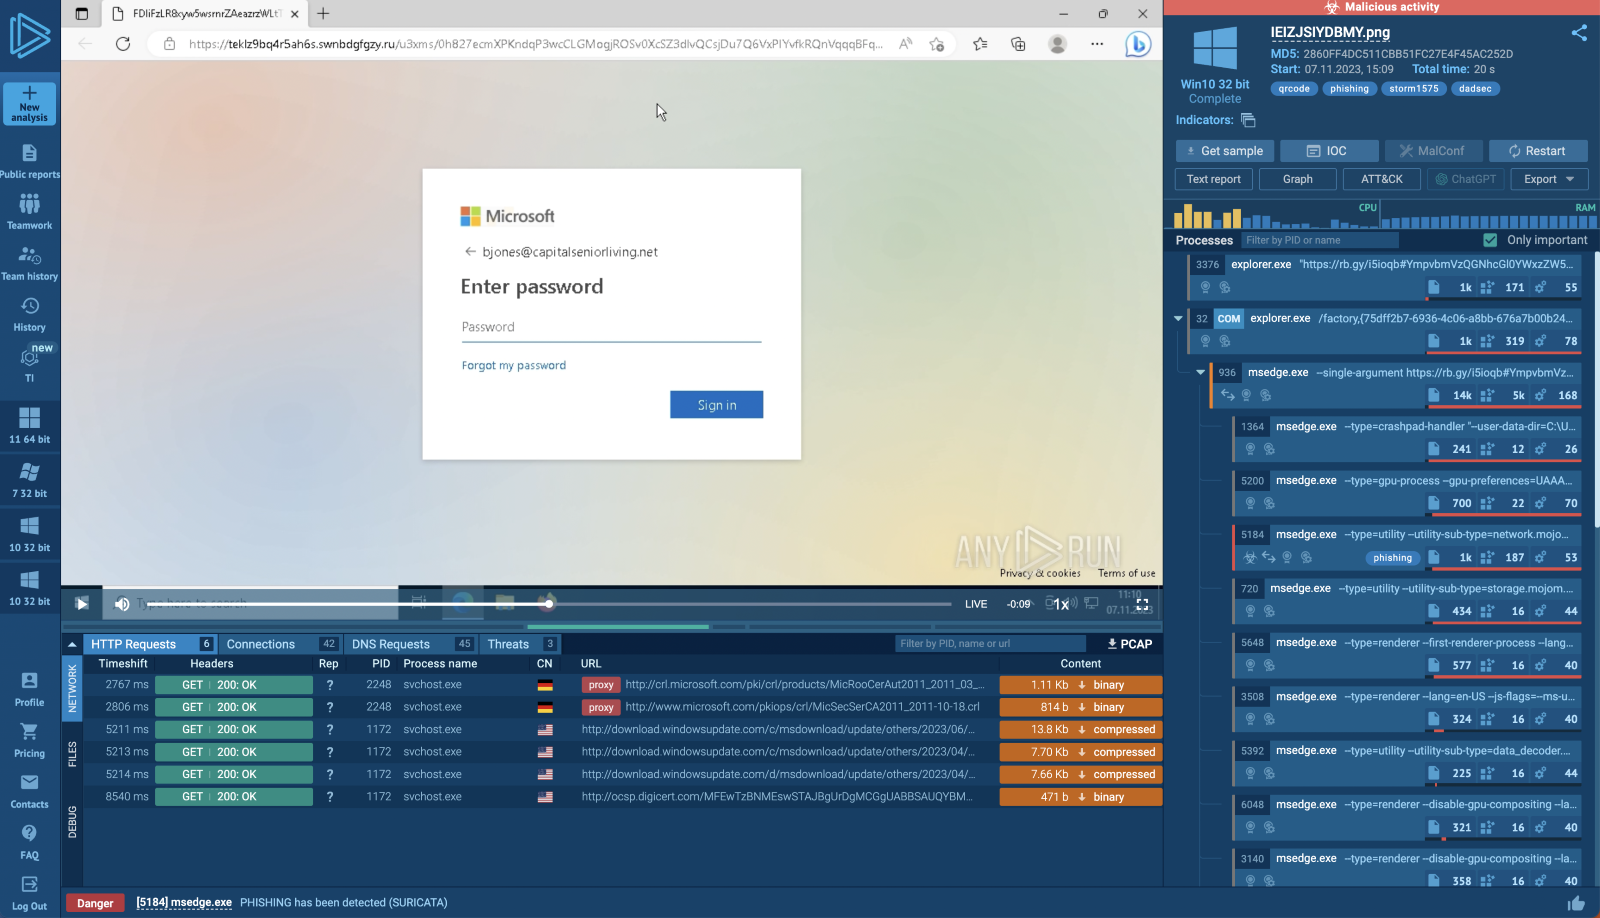Screen dimensions: 1600x918
Task: Open the FILES side tab
Action: [x=72, y=754]
